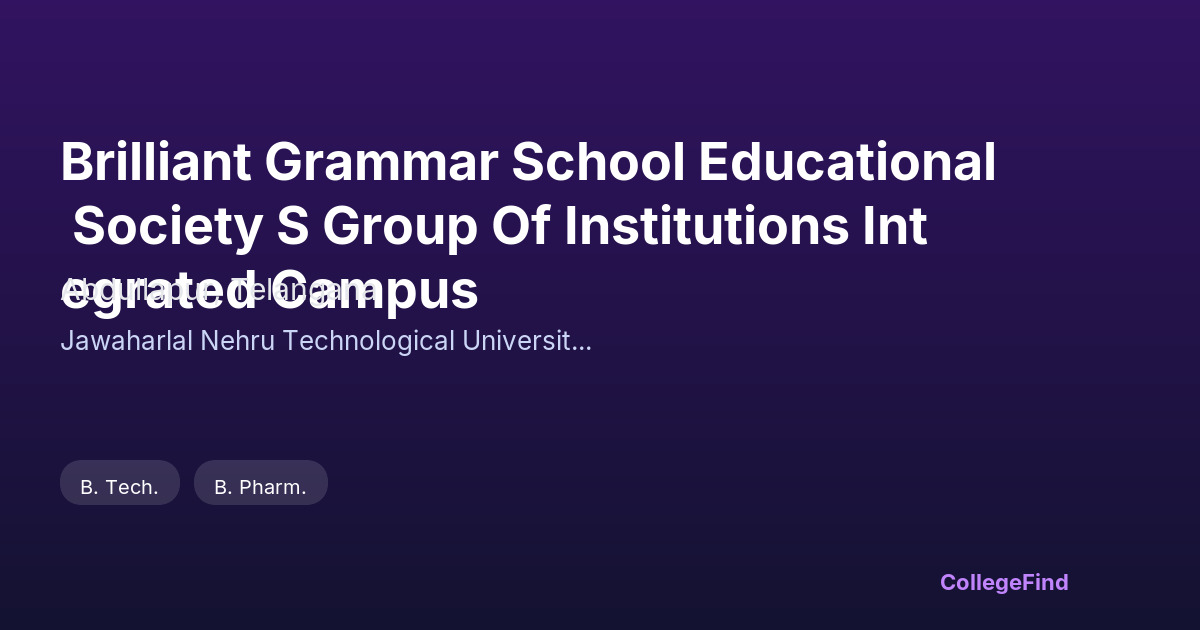Click the word Technological in subtitle

point(368,341)
